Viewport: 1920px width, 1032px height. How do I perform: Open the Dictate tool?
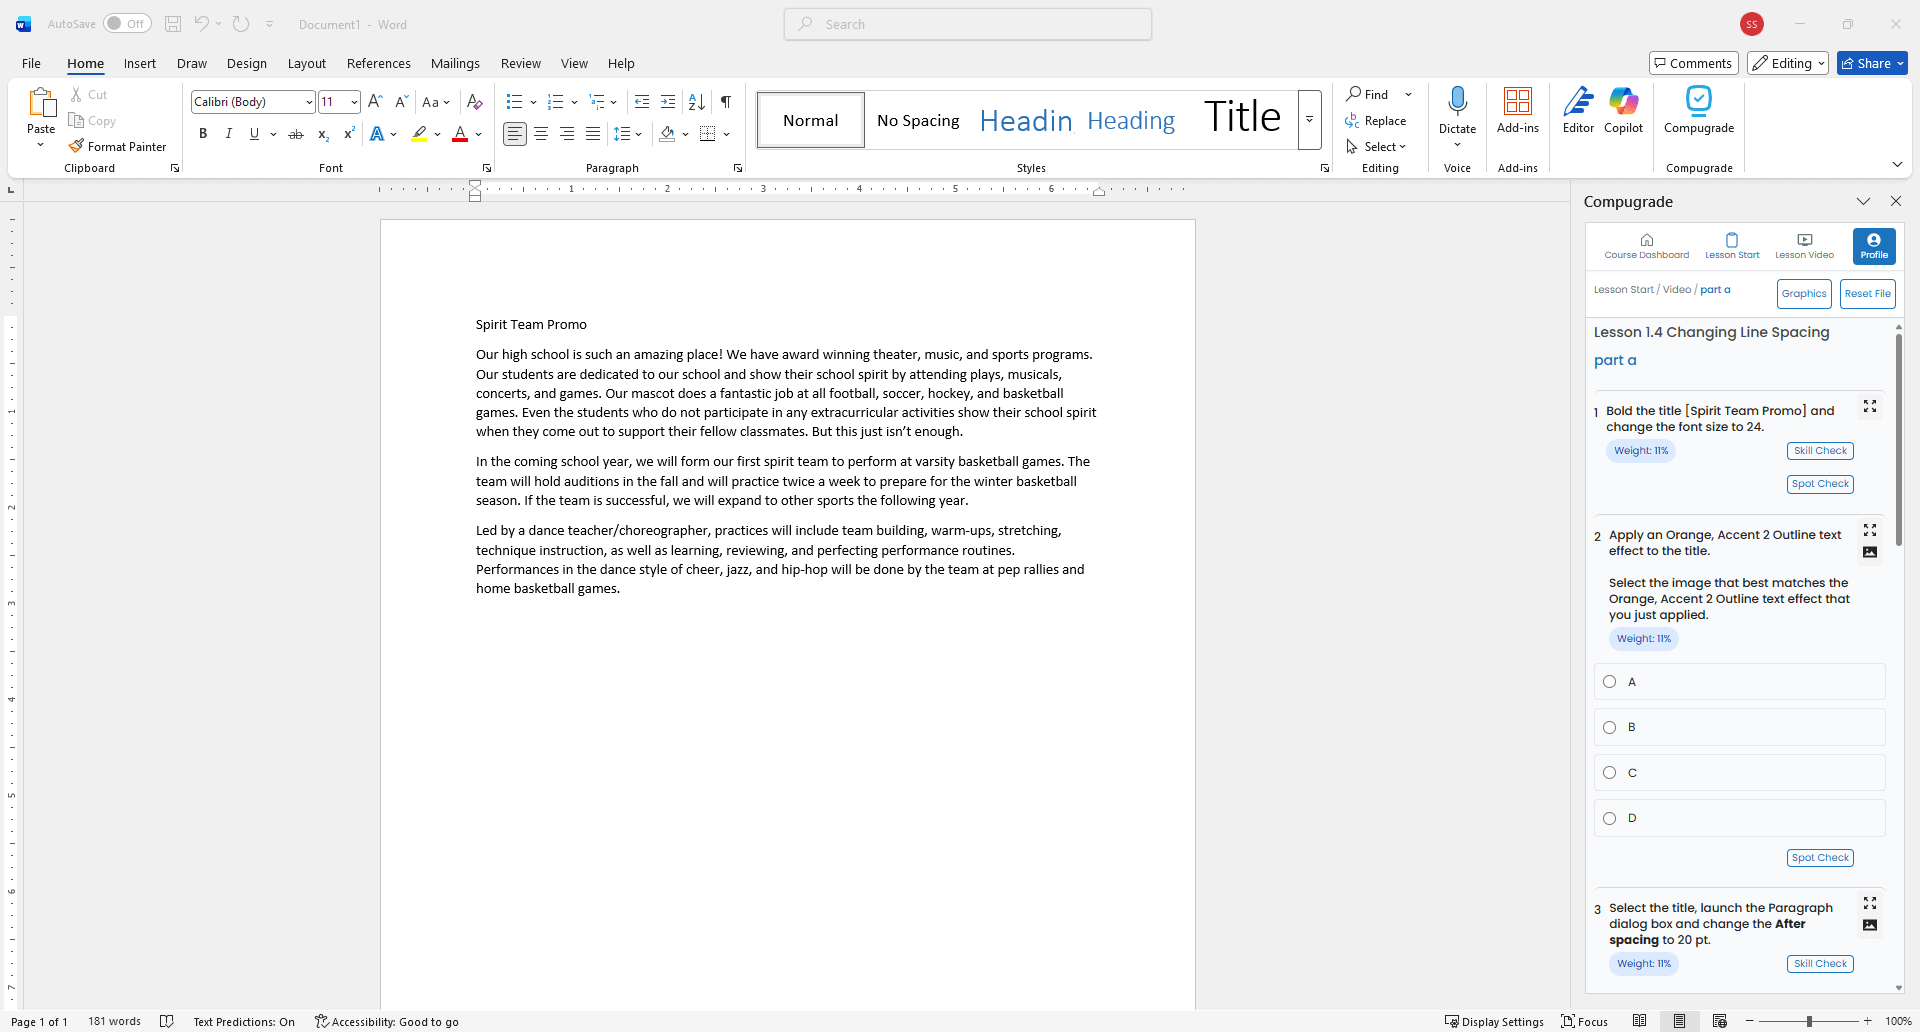(x=1457, y=110)
